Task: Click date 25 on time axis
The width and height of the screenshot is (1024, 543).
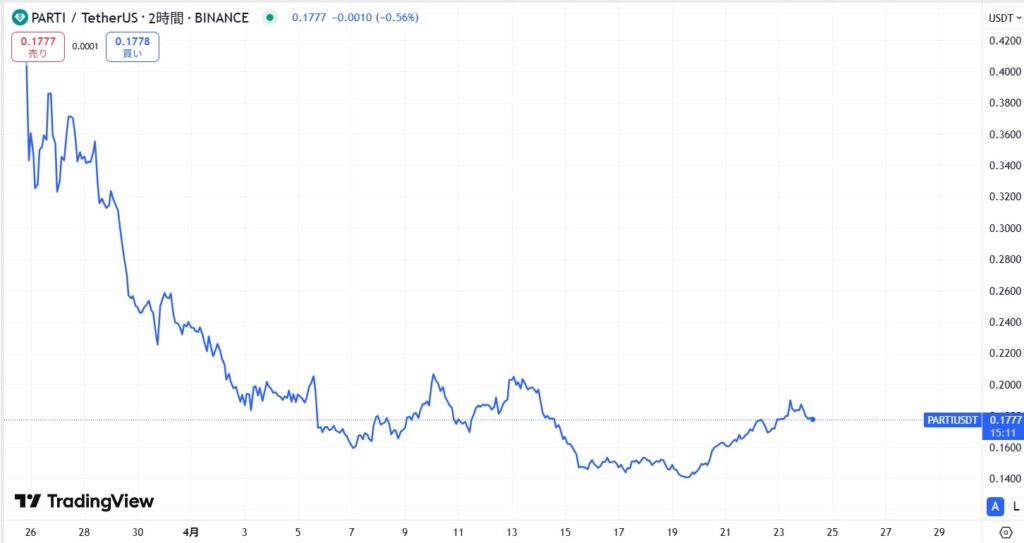Action: [832, 532]
